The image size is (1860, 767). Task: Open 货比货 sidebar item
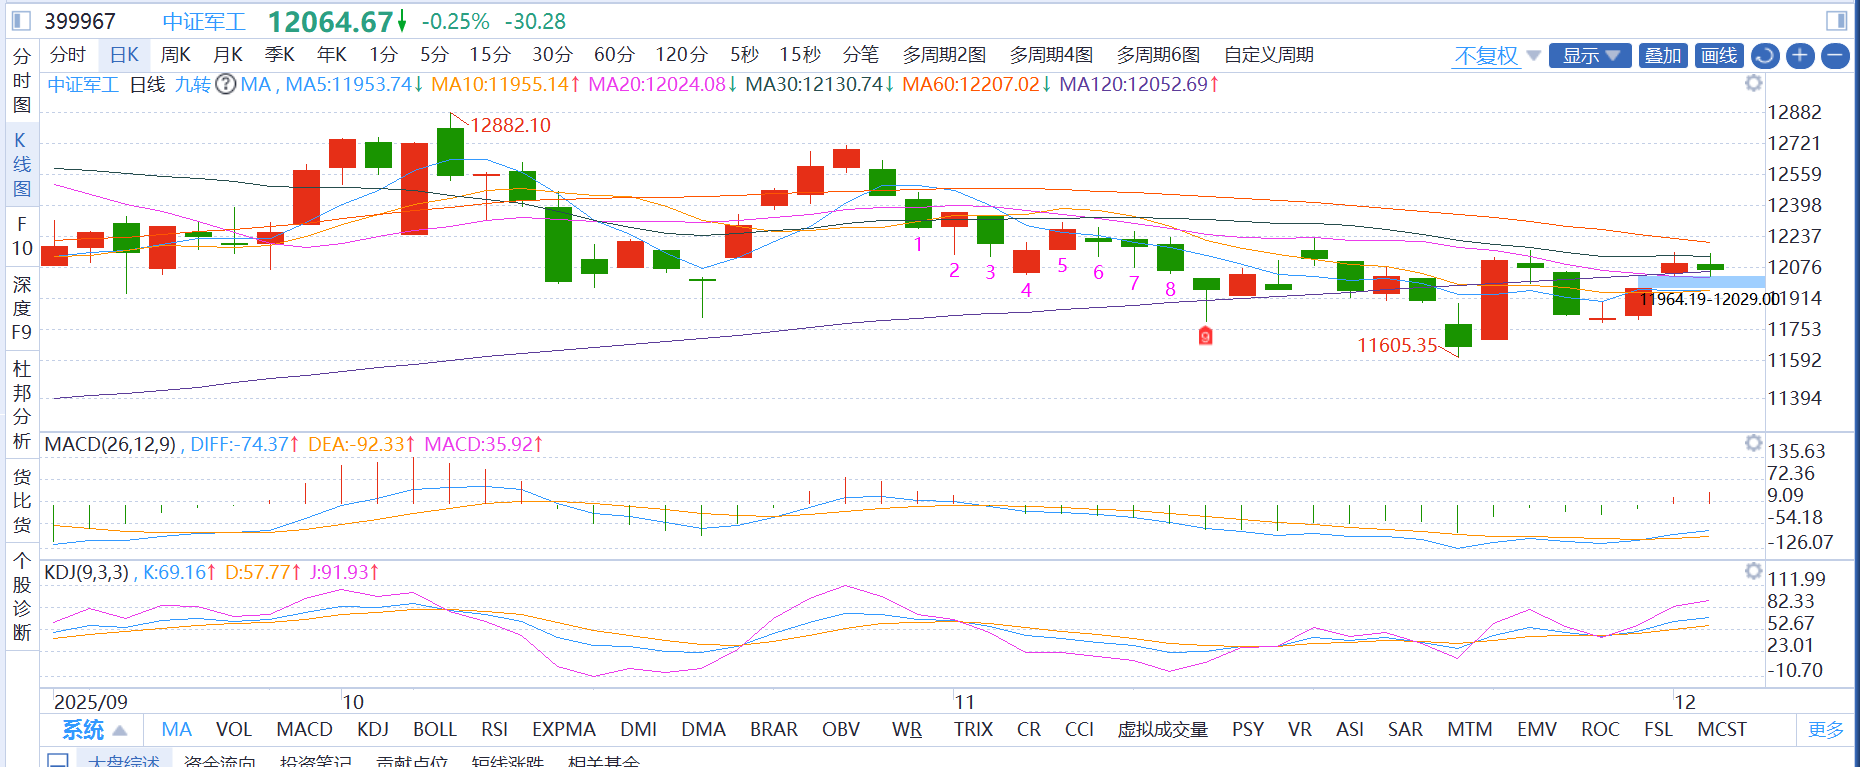22,501
